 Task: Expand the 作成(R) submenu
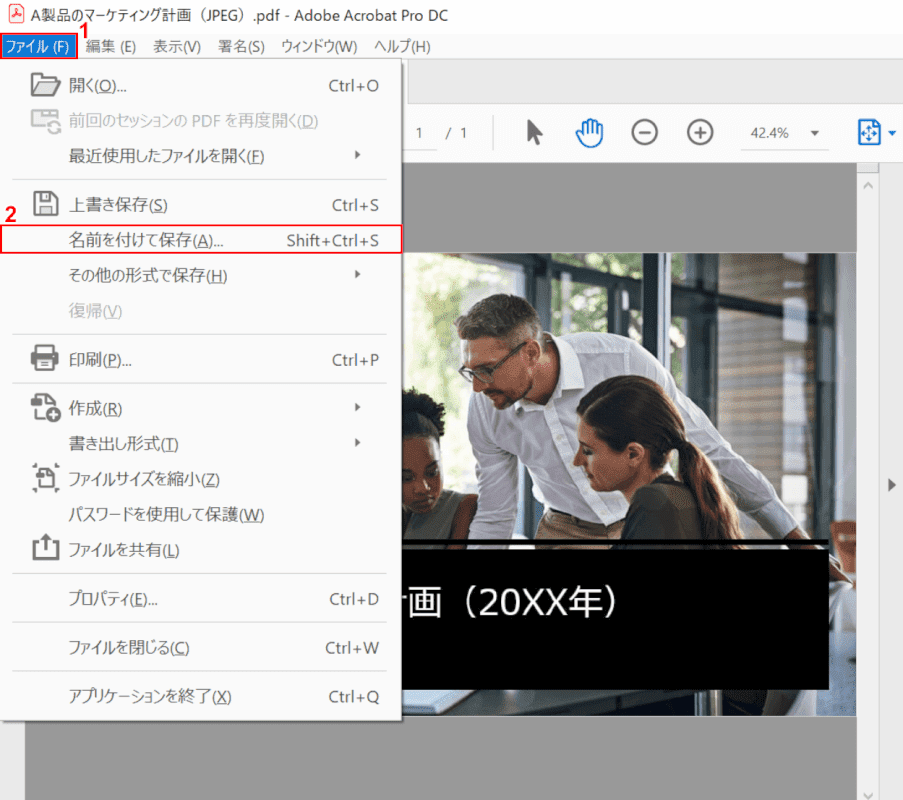(201, 408)
